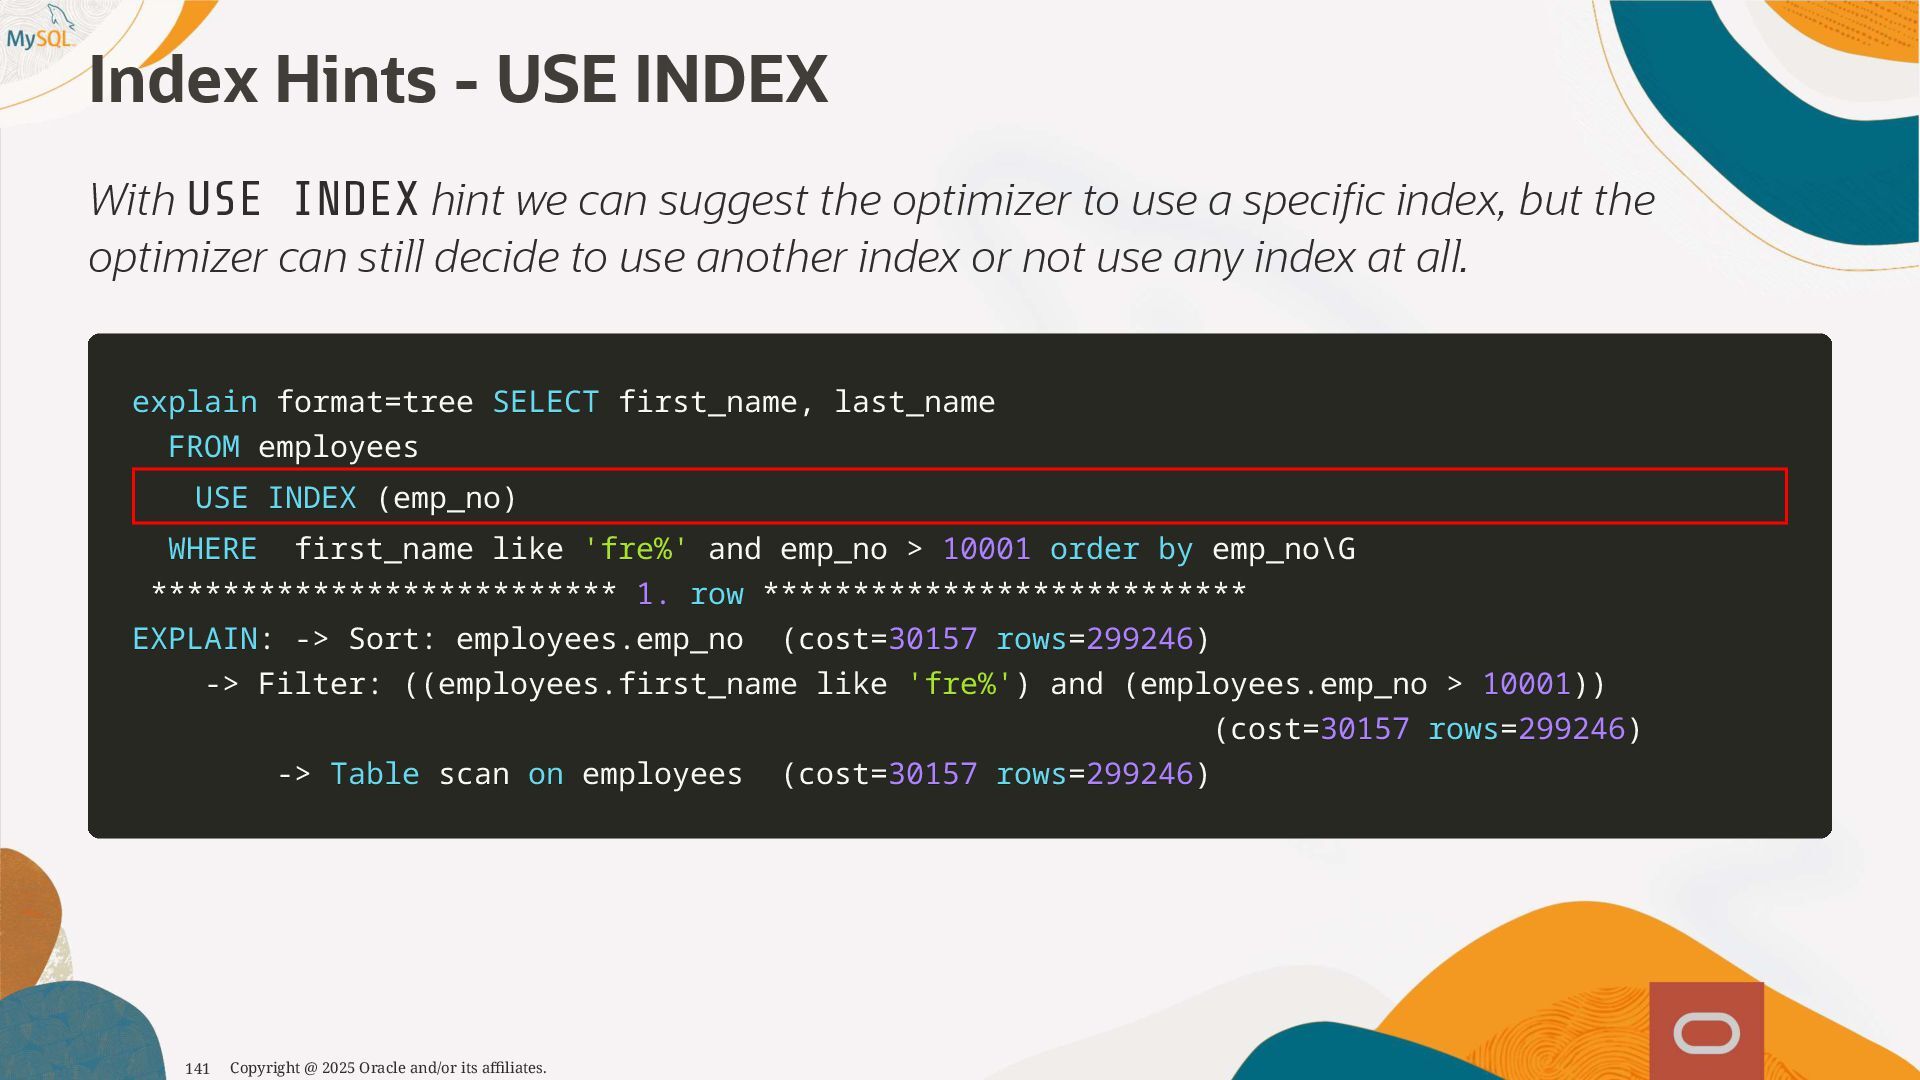The image size is (1920, 1080).
Task: Click the MySQL dolphin logo
Action: point(41,30)
